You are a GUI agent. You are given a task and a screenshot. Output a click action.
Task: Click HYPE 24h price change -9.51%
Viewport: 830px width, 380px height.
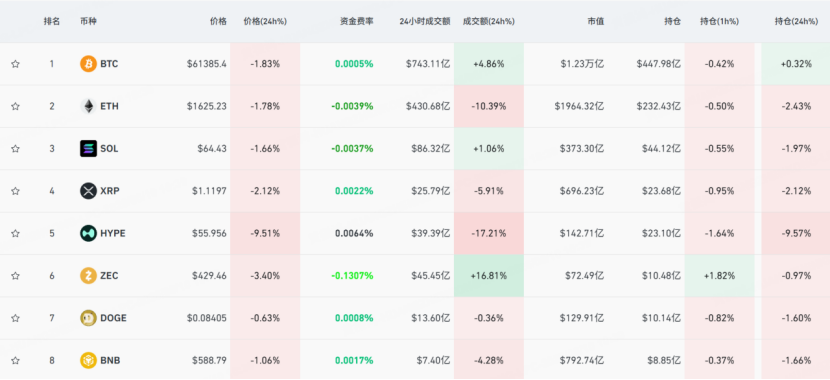(265, 233)
